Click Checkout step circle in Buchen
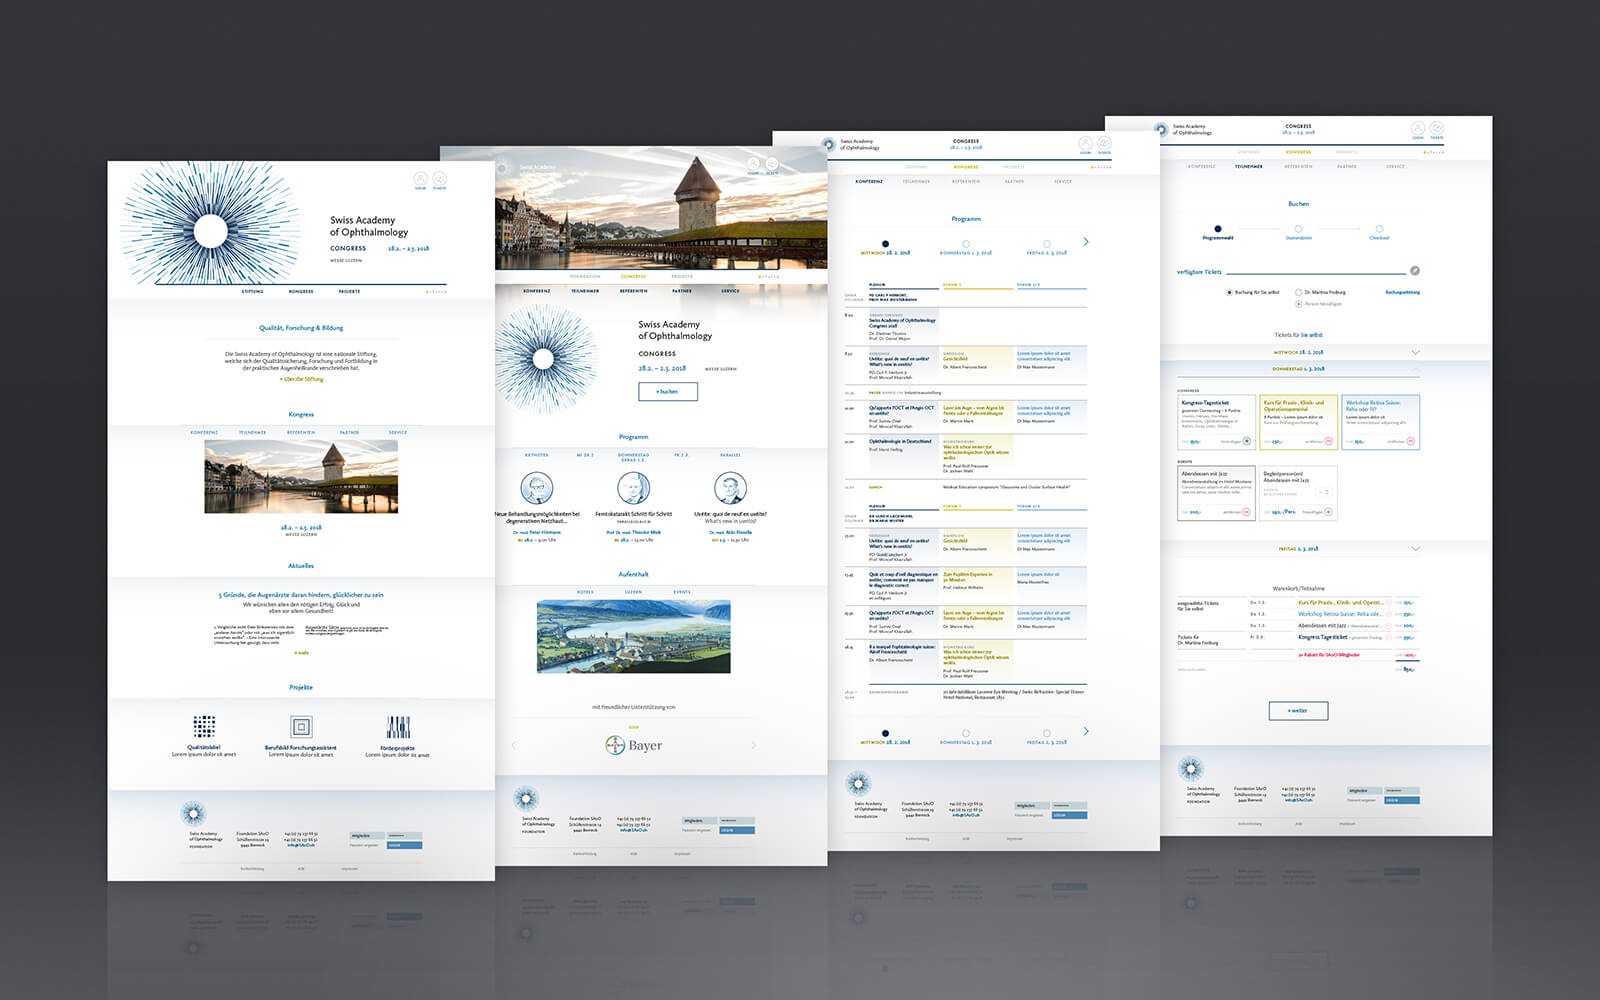Viewport: 1600px width, 1000px height. 1379,229
